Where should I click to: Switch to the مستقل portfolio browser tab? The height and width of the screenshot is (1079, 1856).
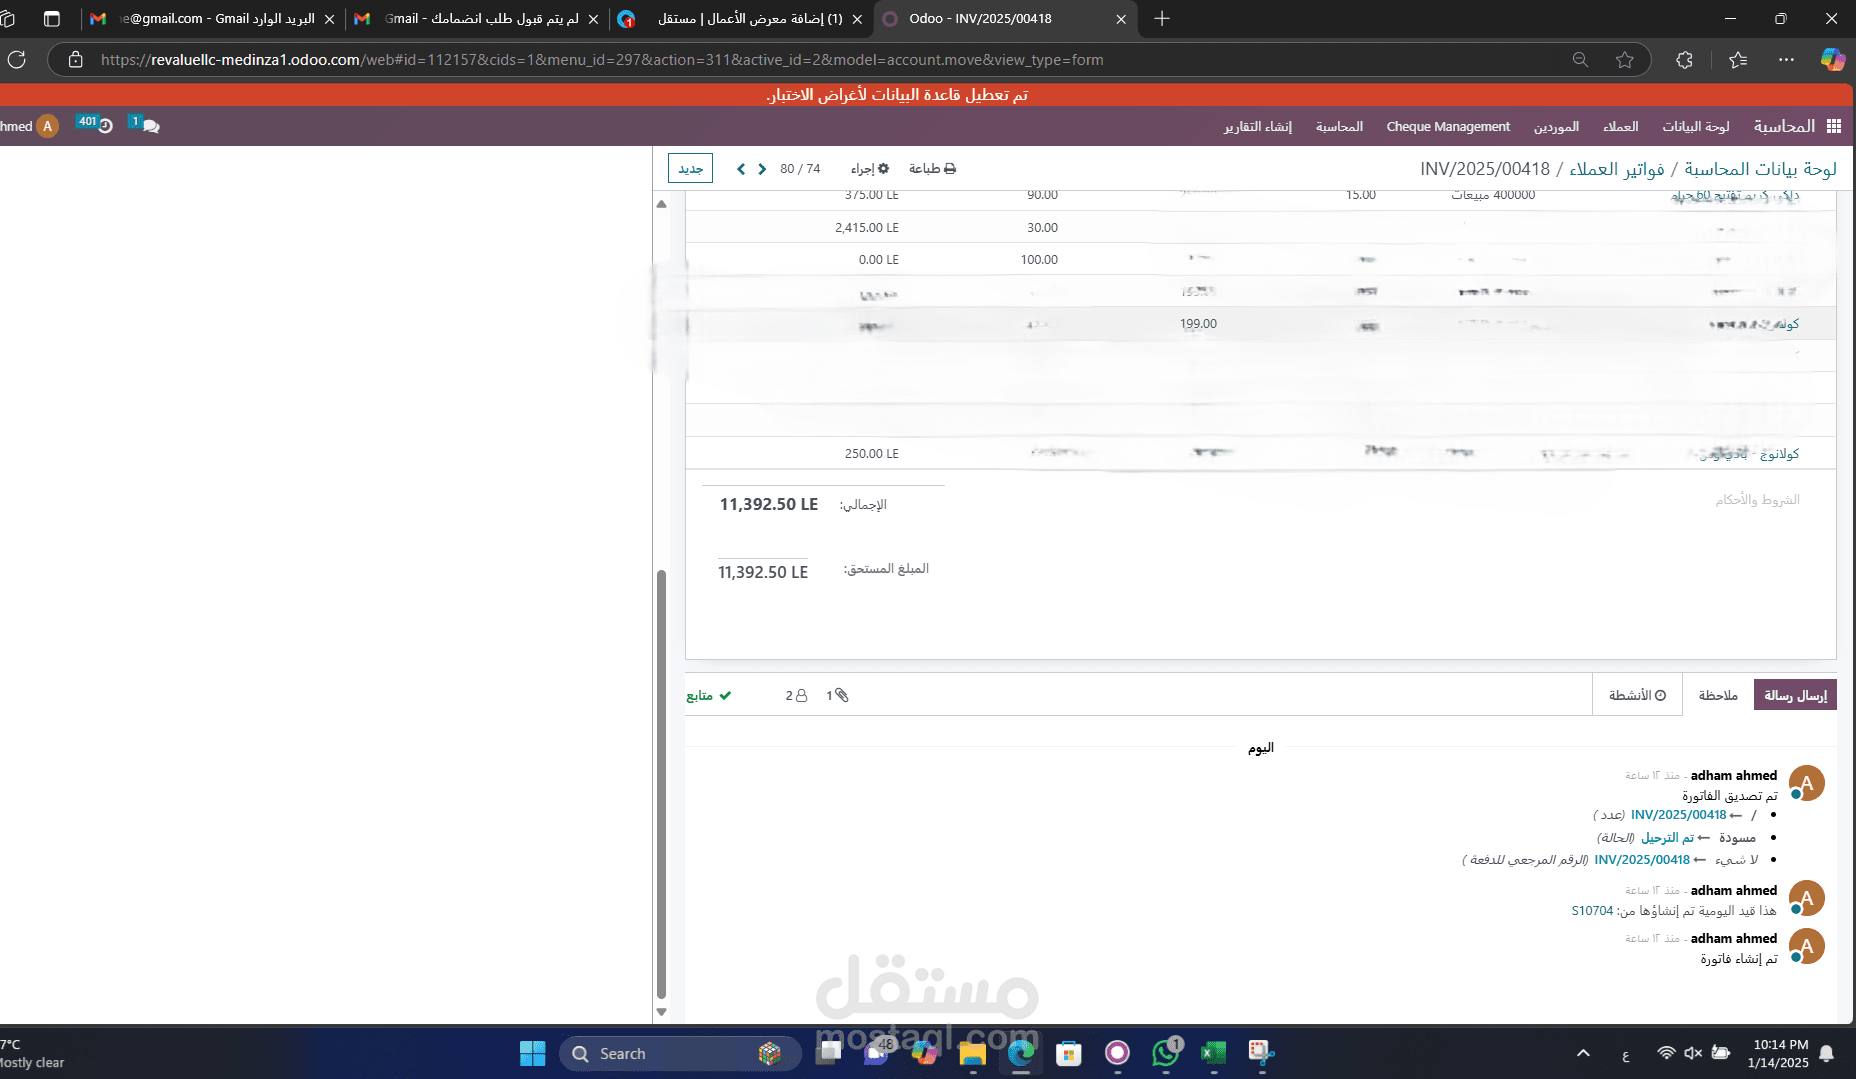click(740, 19)
